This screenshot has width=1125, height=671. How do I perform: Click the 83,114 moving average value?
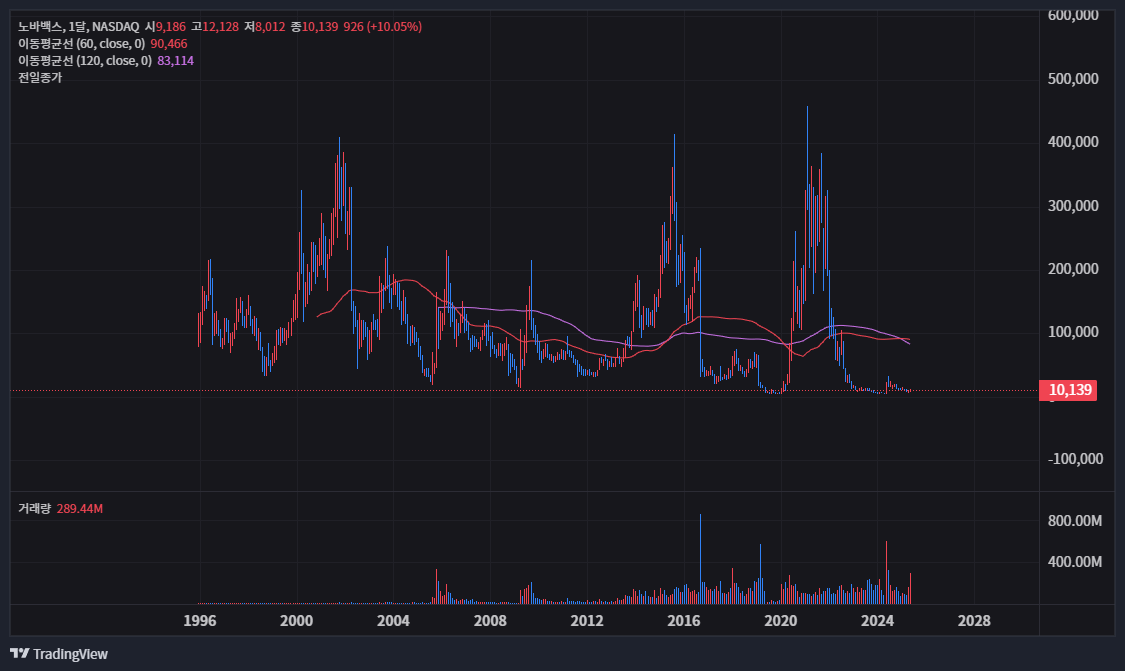point(176,61)
